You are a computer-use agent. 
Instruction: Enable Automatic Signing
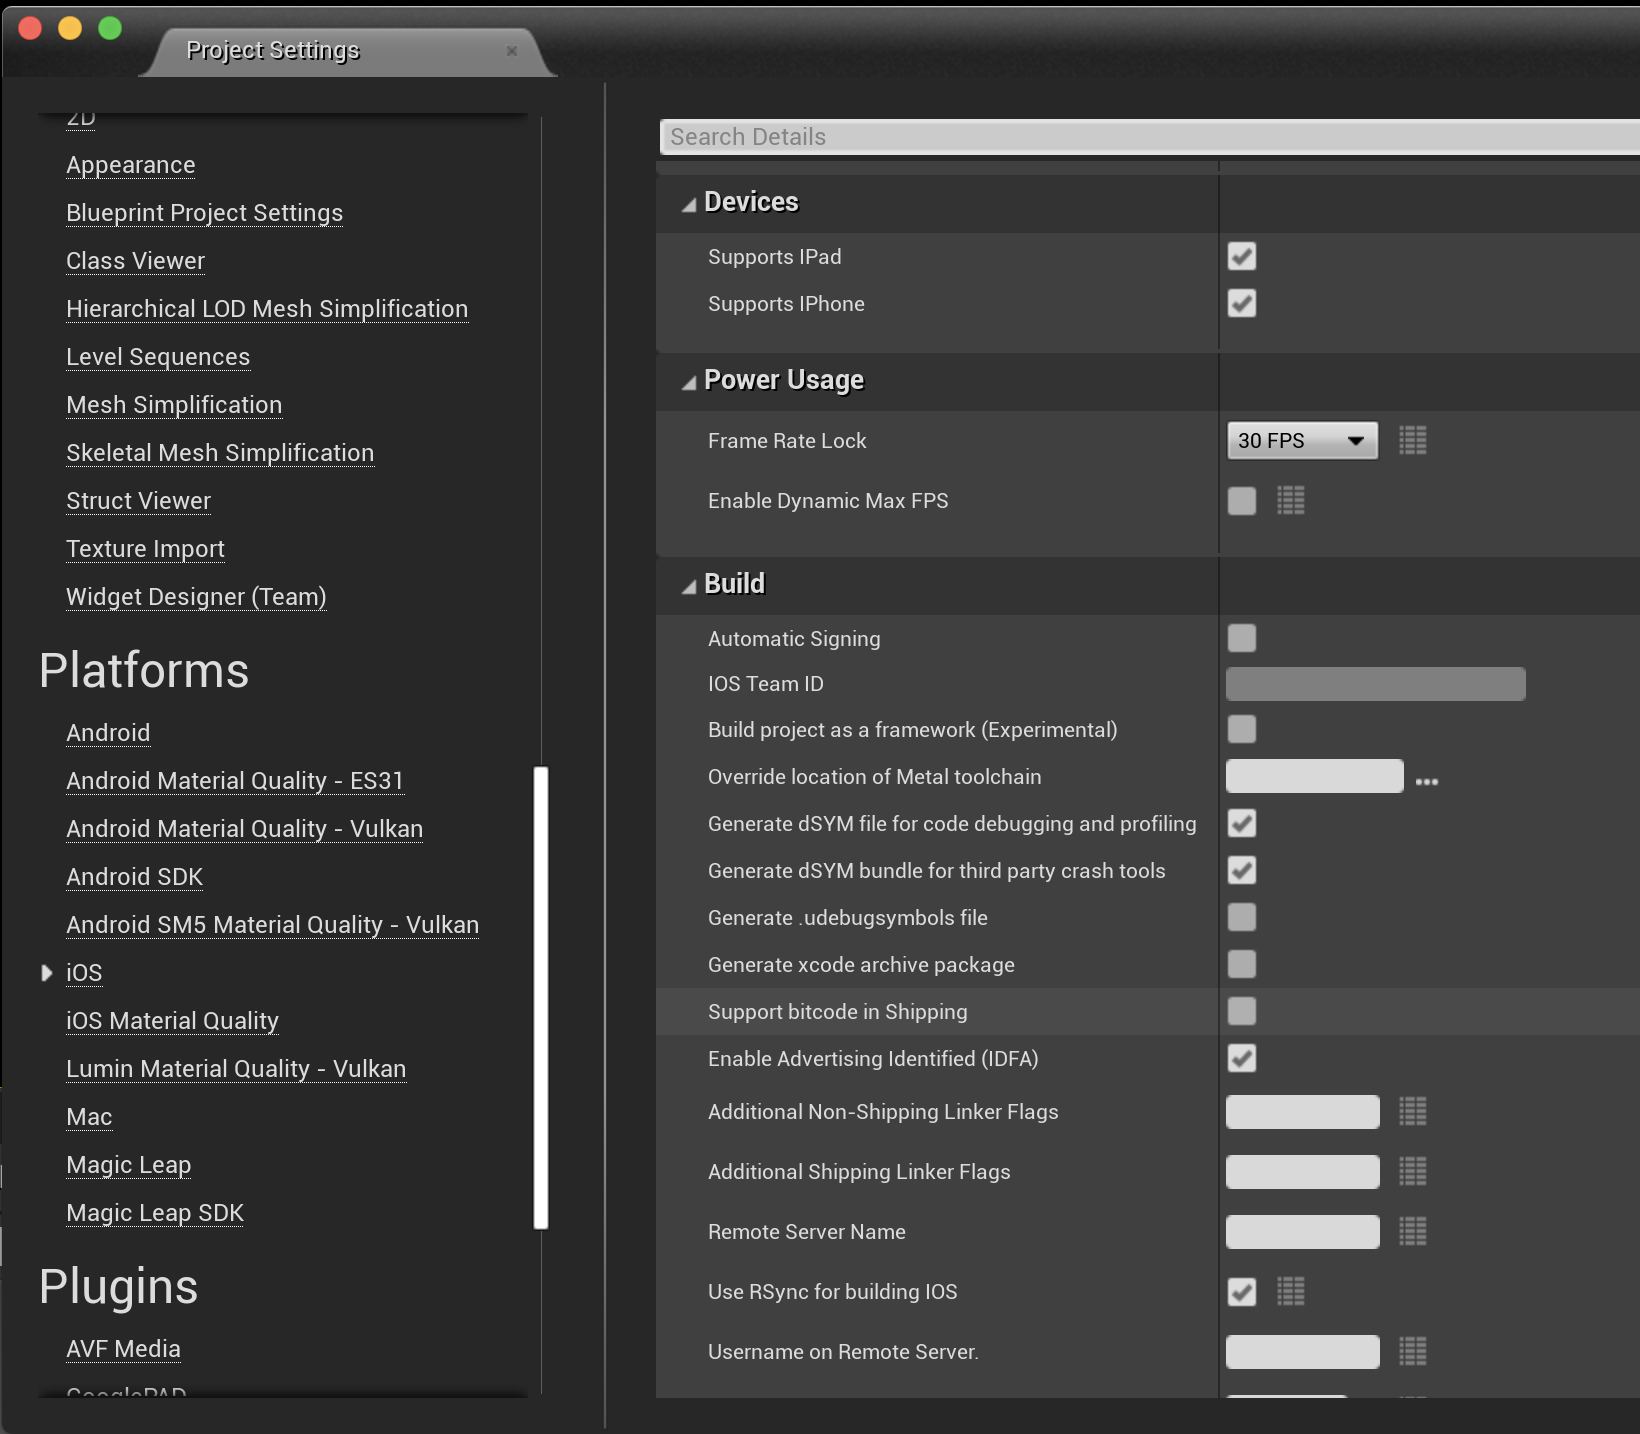1241,638
